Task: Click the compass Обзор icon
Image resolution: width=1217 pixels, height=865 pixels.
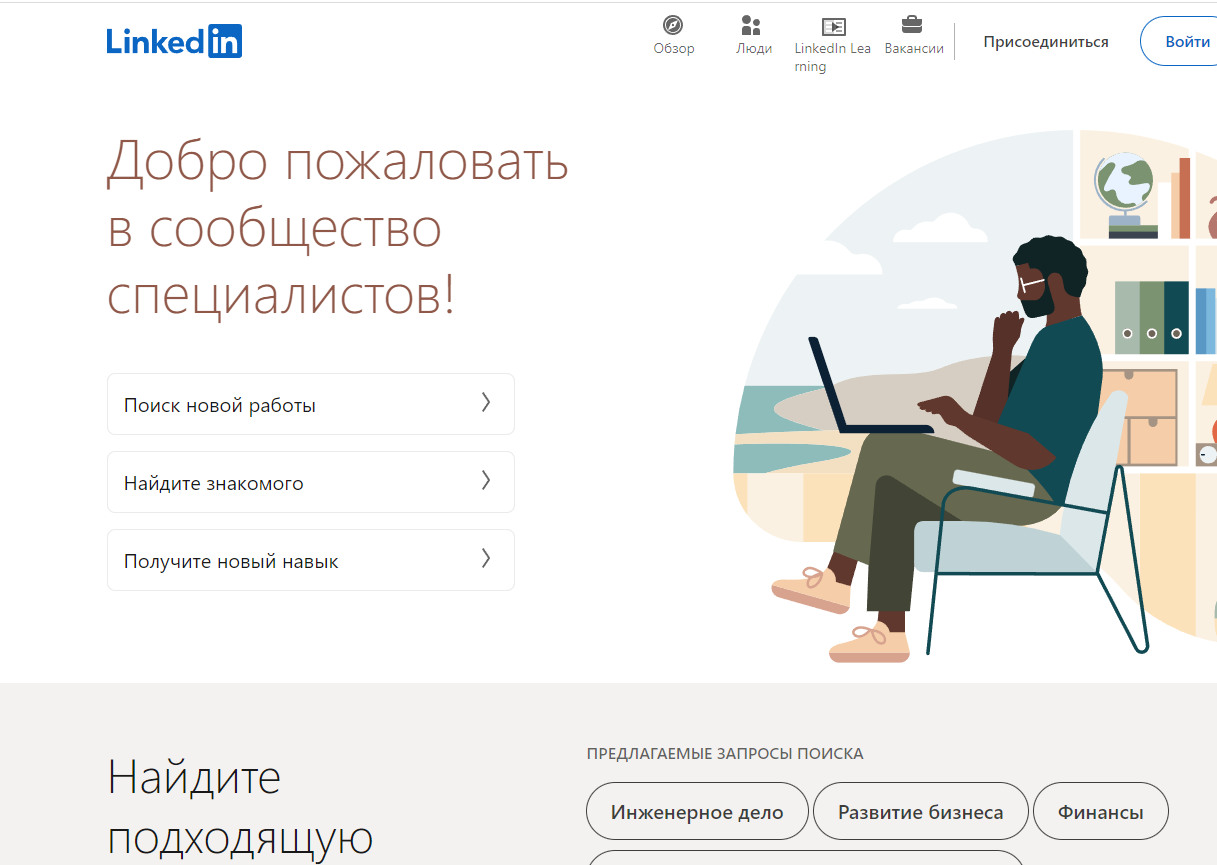Action: [673, 25]
